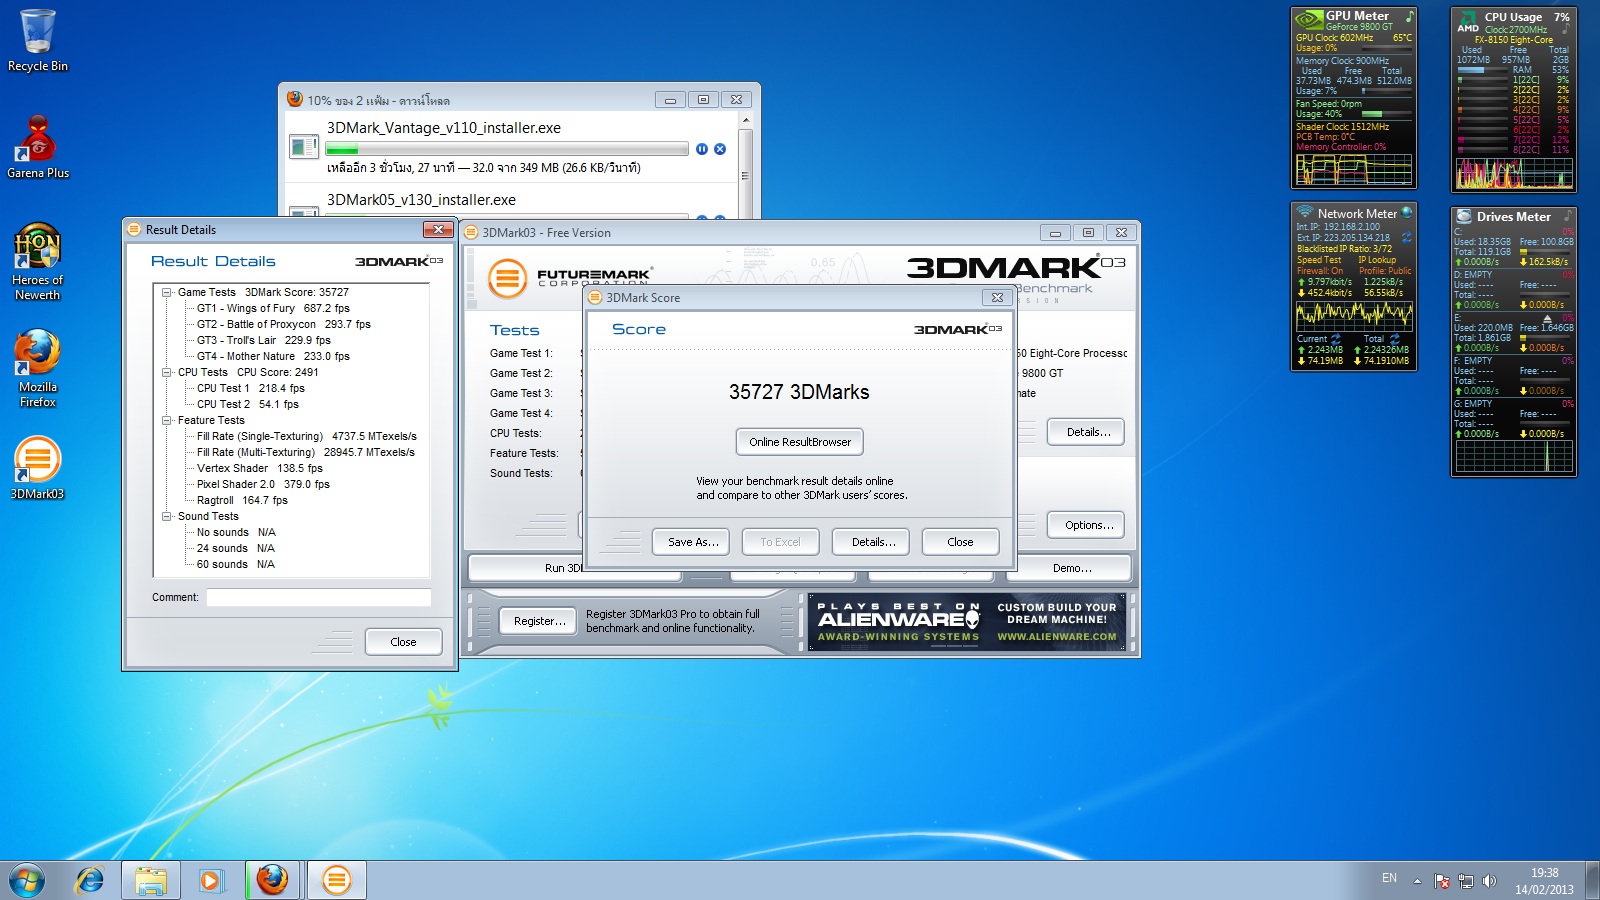Reset the Total traffic counter in Network Meter
Viewport: 1600px width, 900px height.
point(1394,339)
